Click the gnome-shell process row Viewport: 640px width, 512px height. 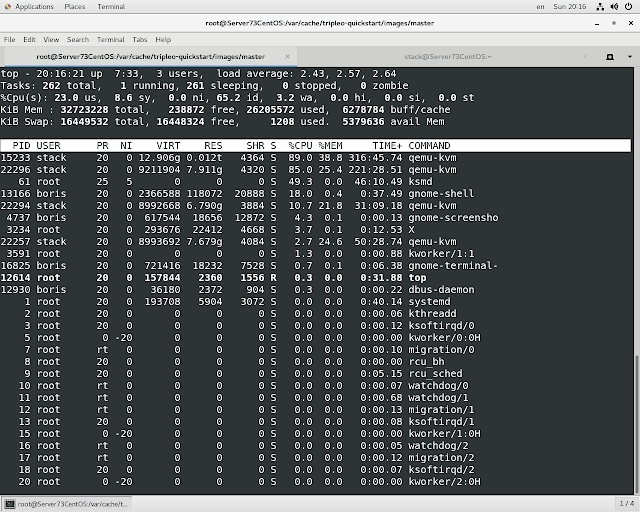[315, 194]
